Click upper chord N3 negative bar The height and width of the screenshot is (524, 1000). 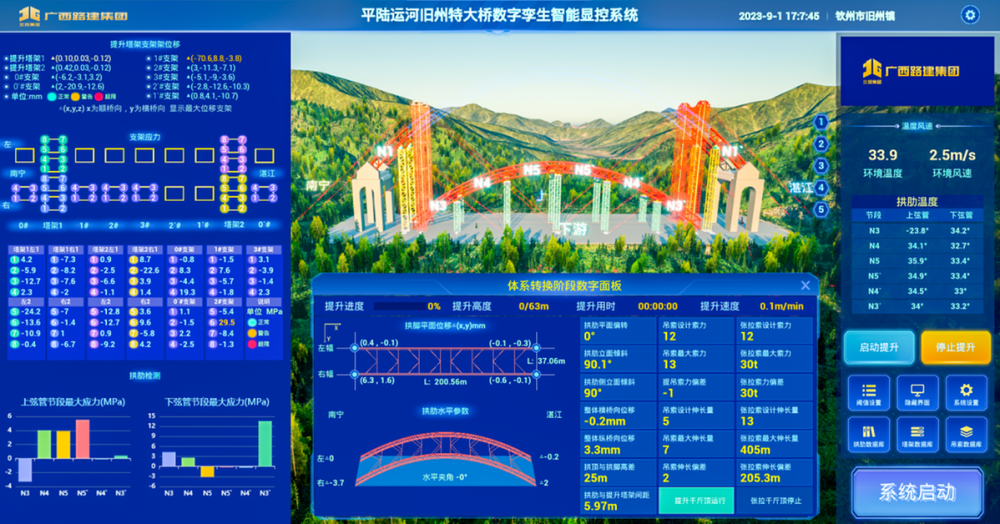tap(25, 470)
